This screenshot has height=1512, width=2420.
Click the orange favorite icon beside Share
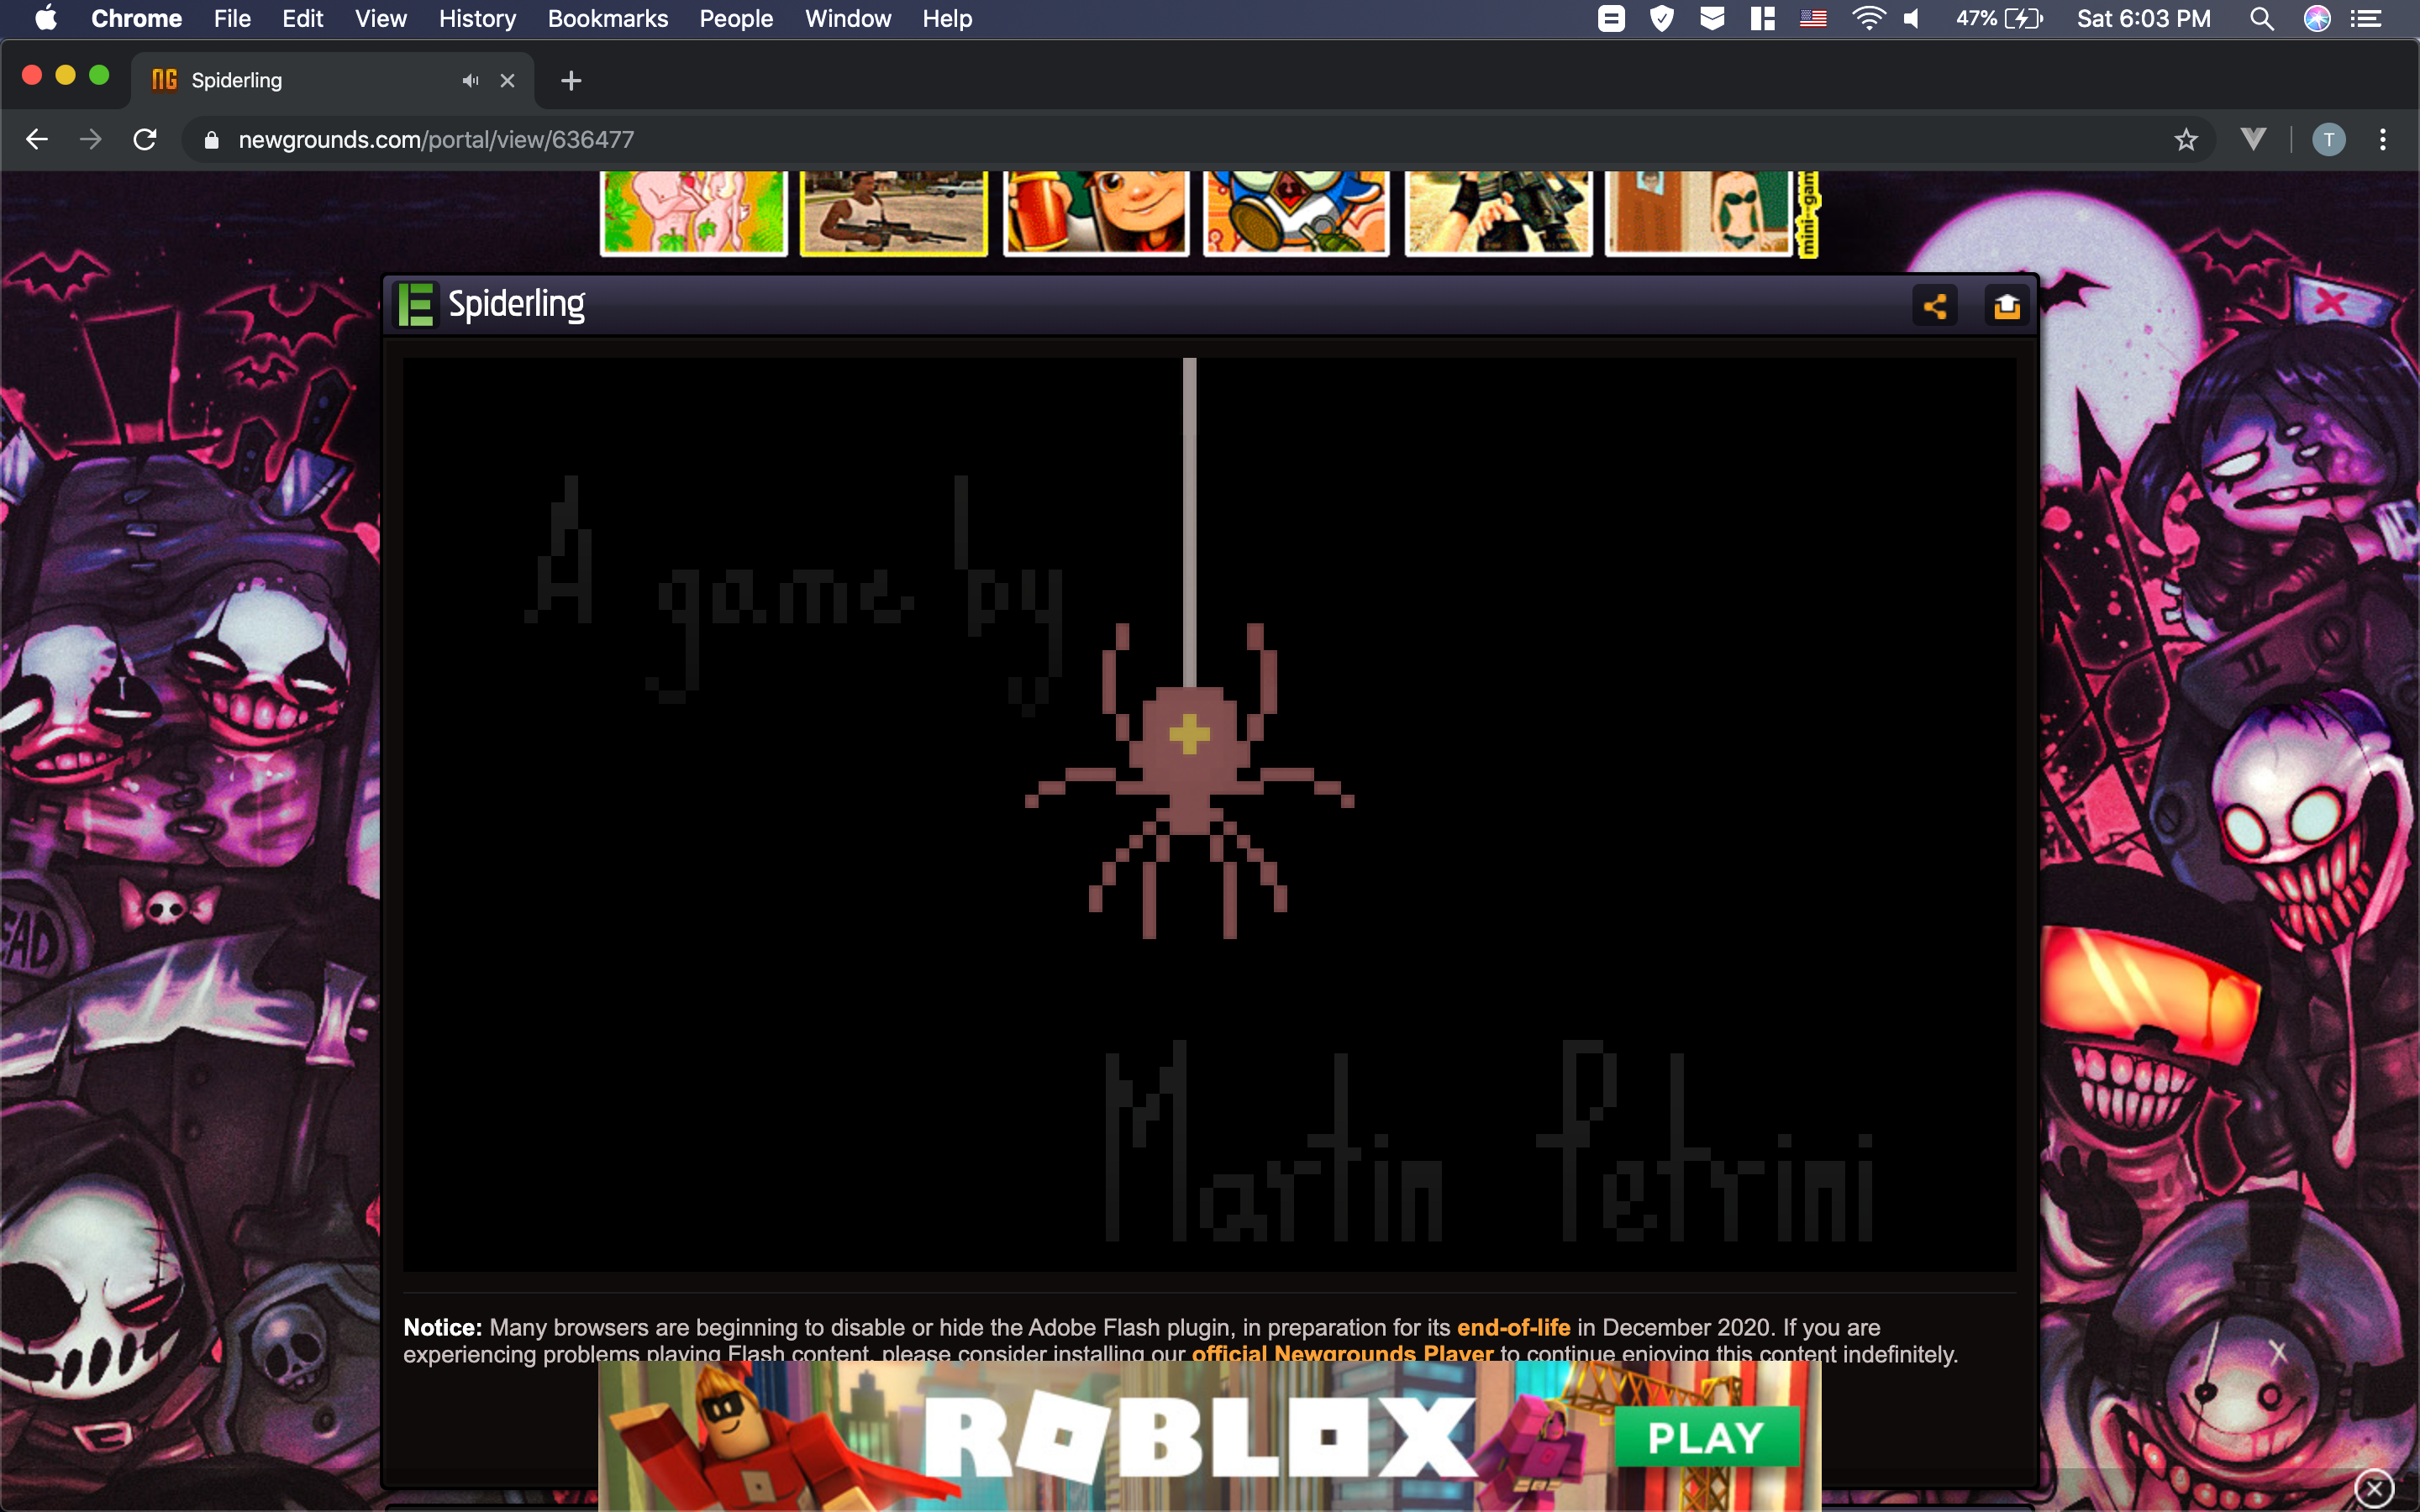(x=2006, y=306)
